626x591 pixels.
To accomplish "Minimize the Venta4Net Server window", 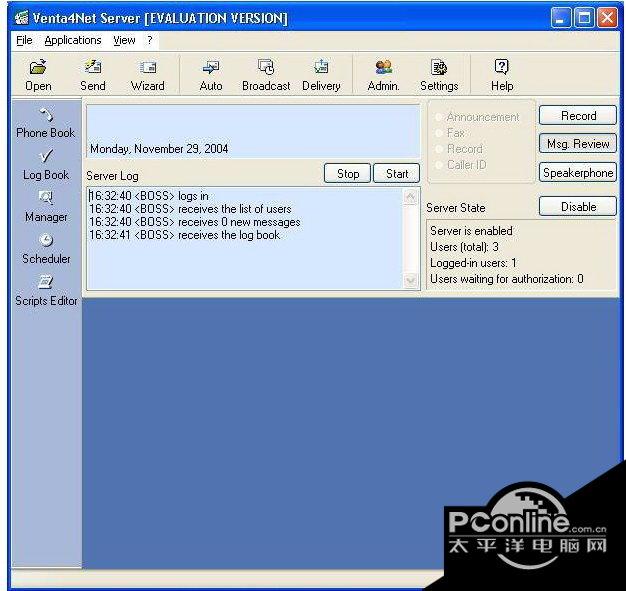I will point(561,18).
